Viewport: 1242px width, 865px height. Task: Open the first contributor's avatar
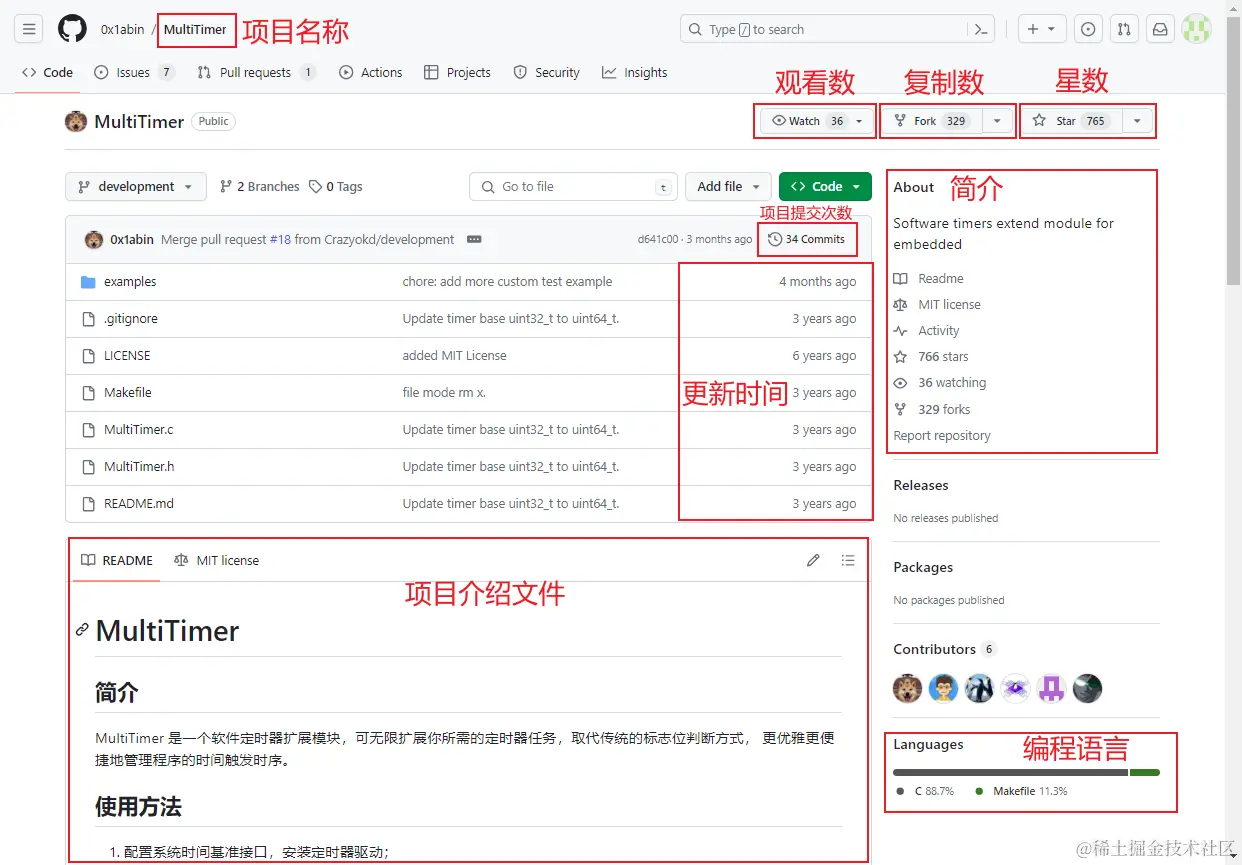[x=907, y=688]
